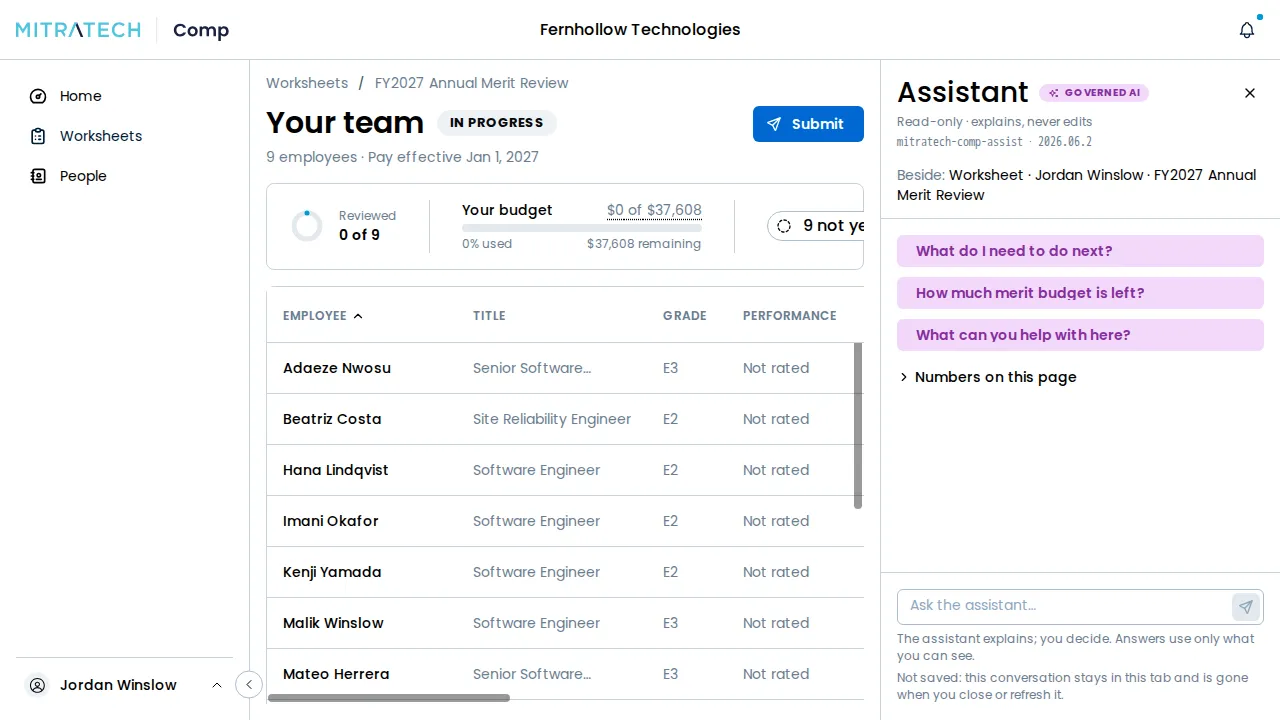Click Site Reliability Engineer title cell
The height and width of the screenshot is (720, 1280).
(552, 419)
